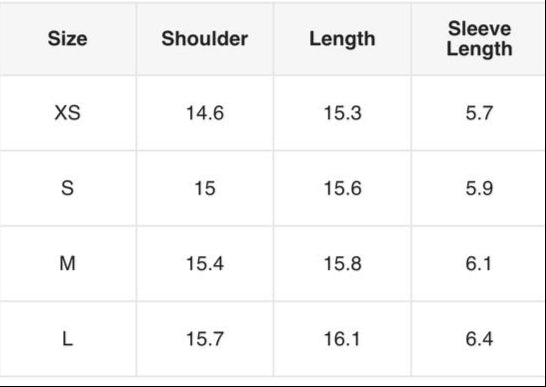Click the Length column header
The width and height of the screenshot is (546, 387).
(342, 39)
